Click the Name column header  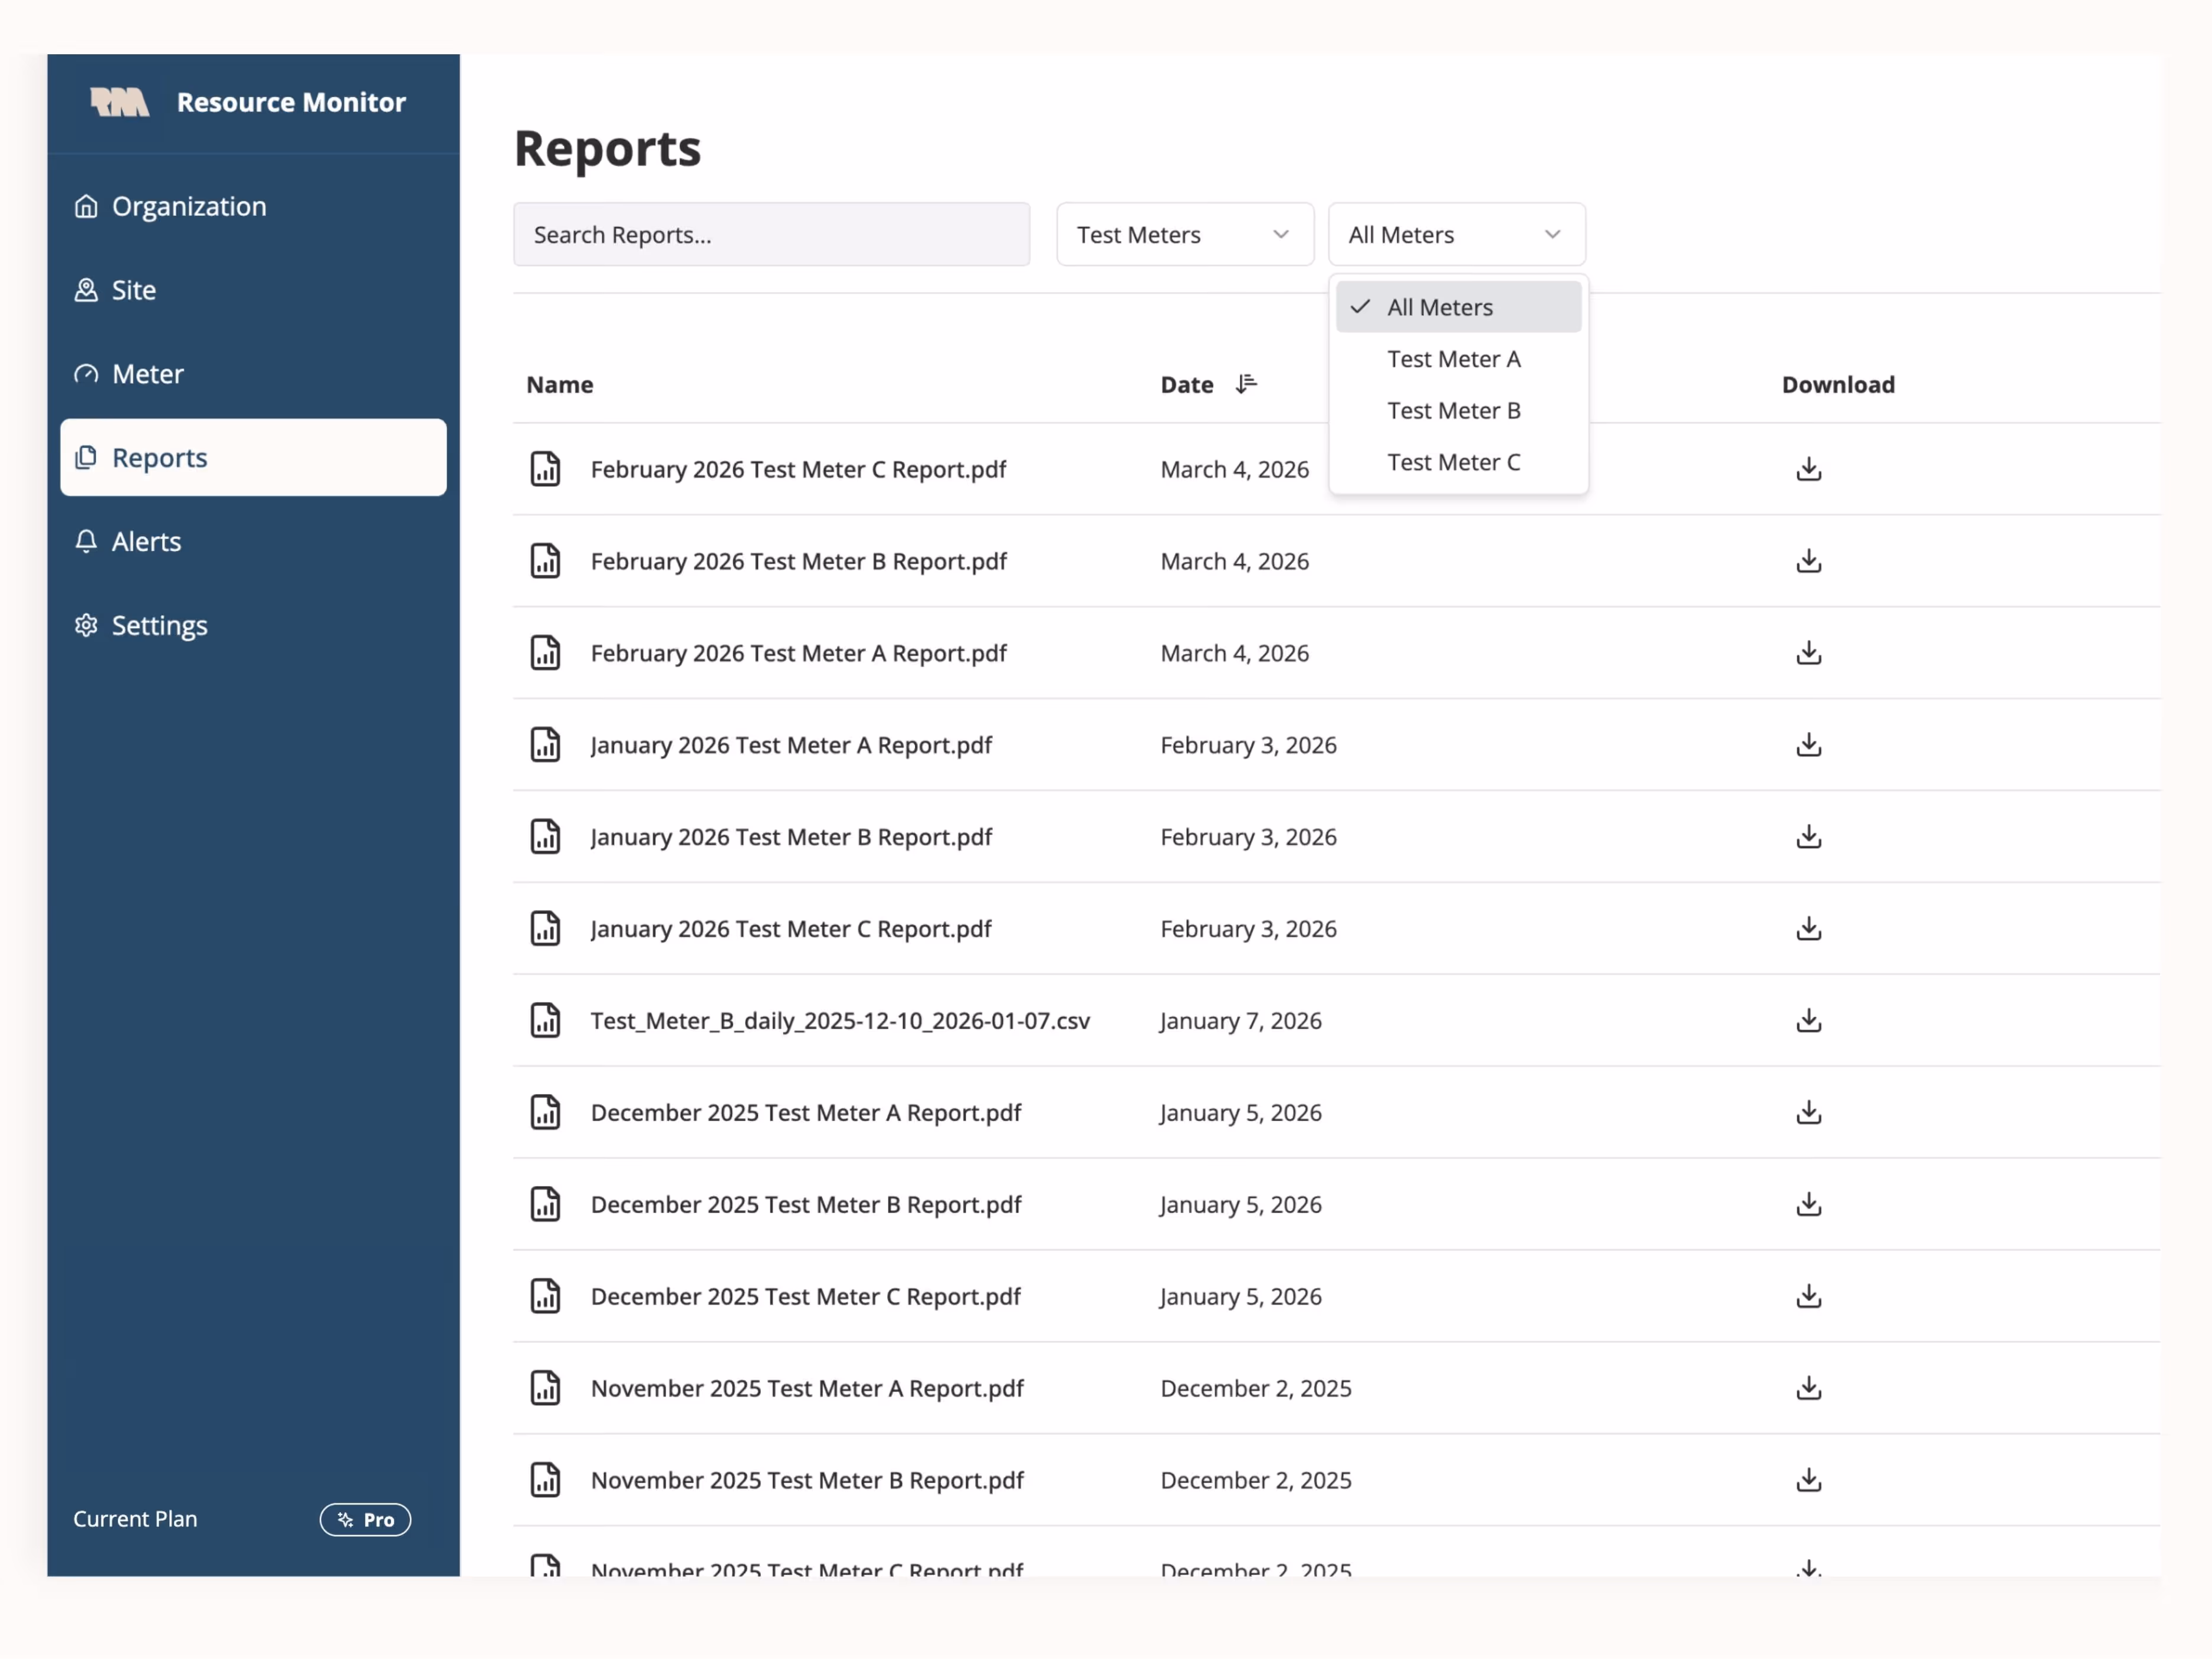click(x=559, y=384)
